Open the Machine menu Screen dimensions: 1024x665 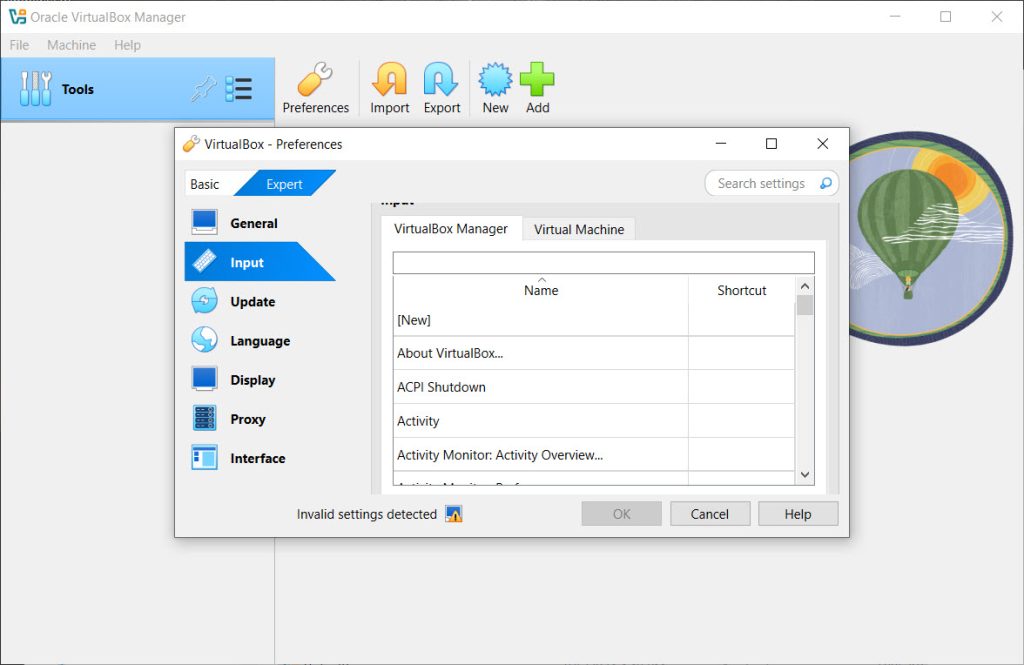(x=71, y=45)
